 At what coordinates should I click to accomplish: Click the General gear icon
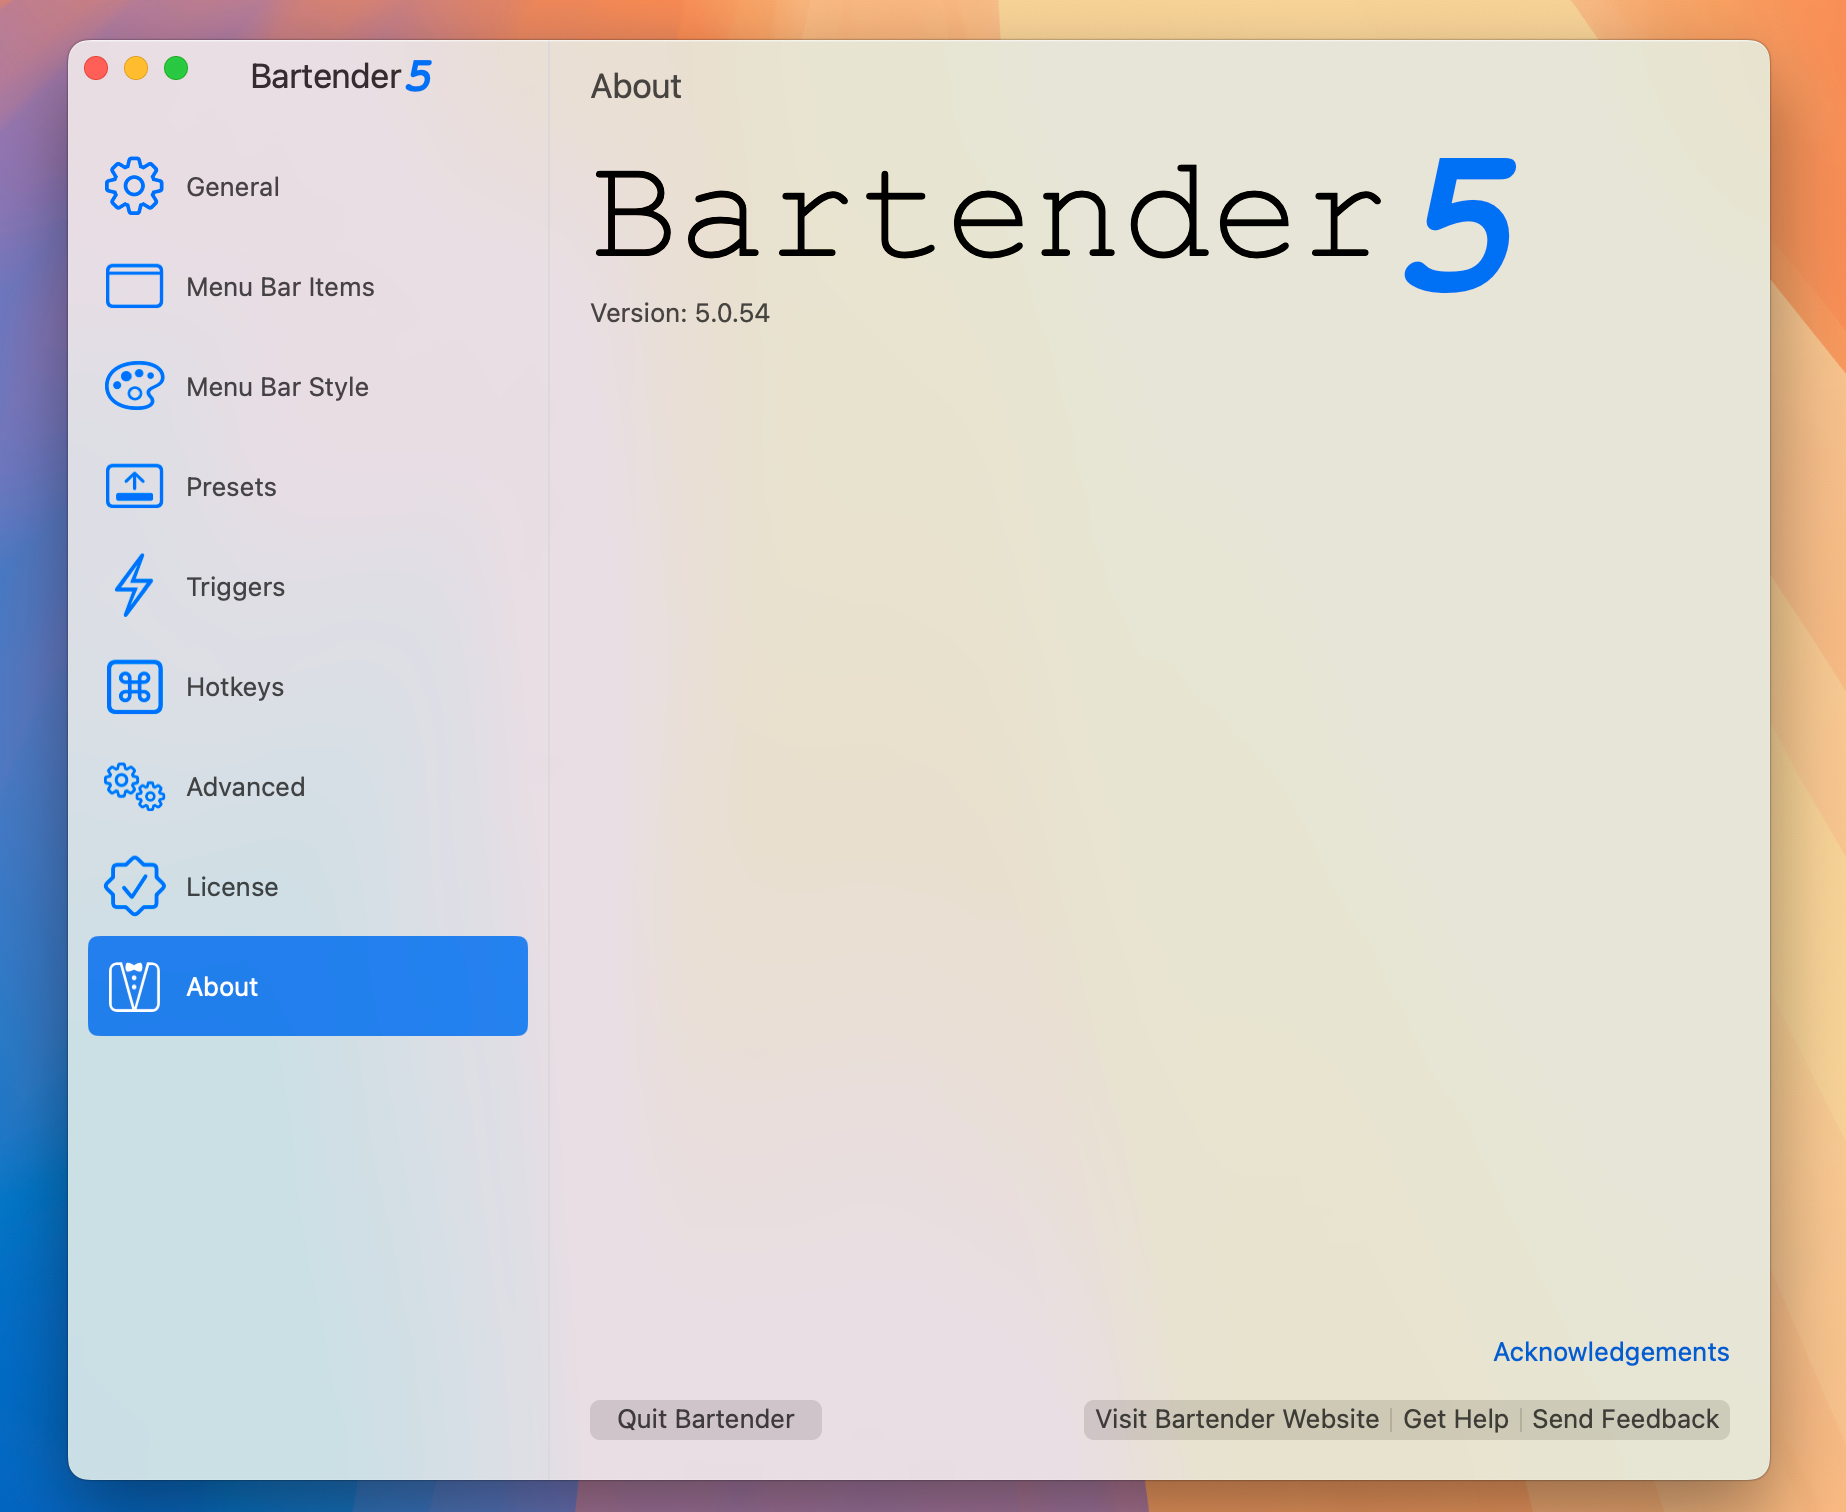(134, 186)
